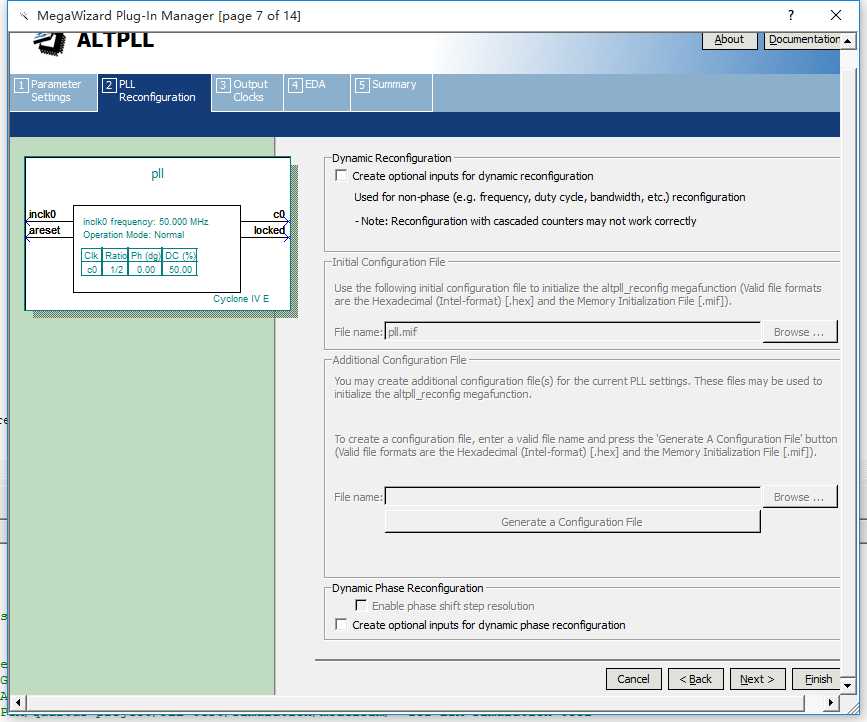867x722 pixels.
Task: Click the 'c0' output port label
Action: click(279, 214)
